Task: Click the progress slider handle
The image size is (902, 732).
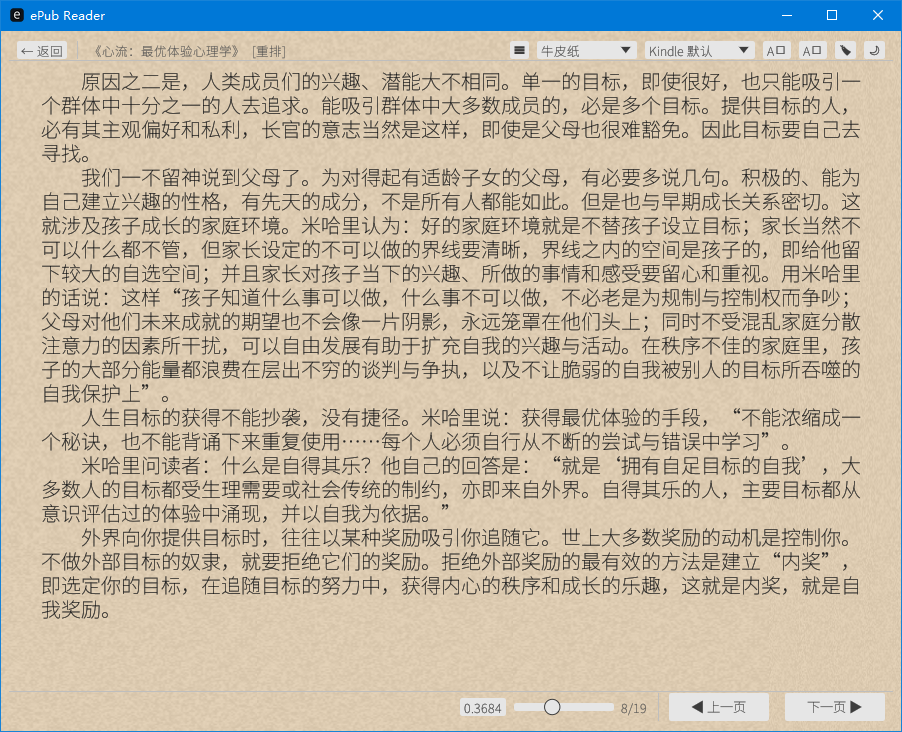Action: [x=552, y=707]
